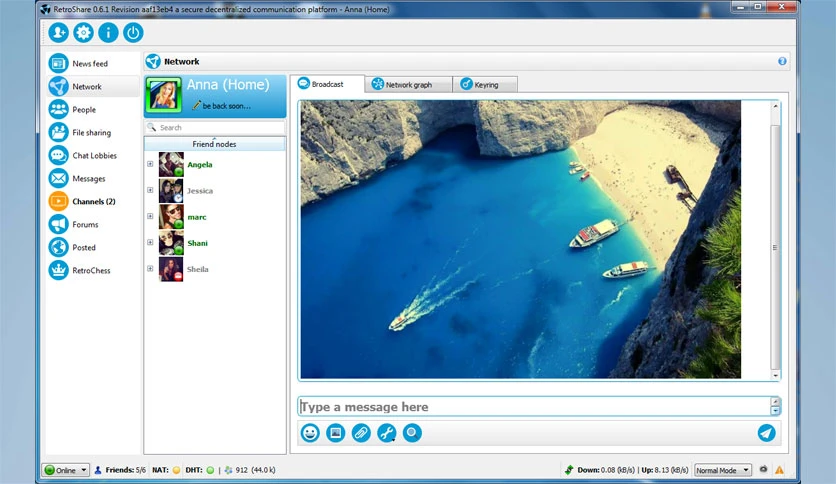Click the friend Search field

(214, 127)
